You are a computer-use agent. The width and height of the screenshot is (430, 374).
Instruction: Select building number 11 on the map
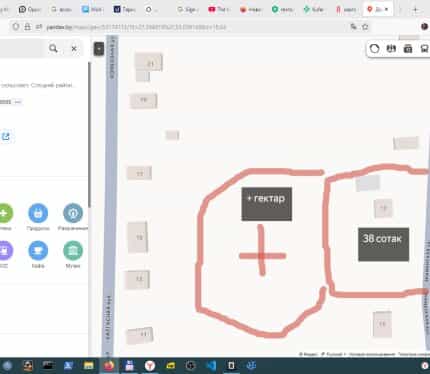pyautogui.click(x=140, y=335)
